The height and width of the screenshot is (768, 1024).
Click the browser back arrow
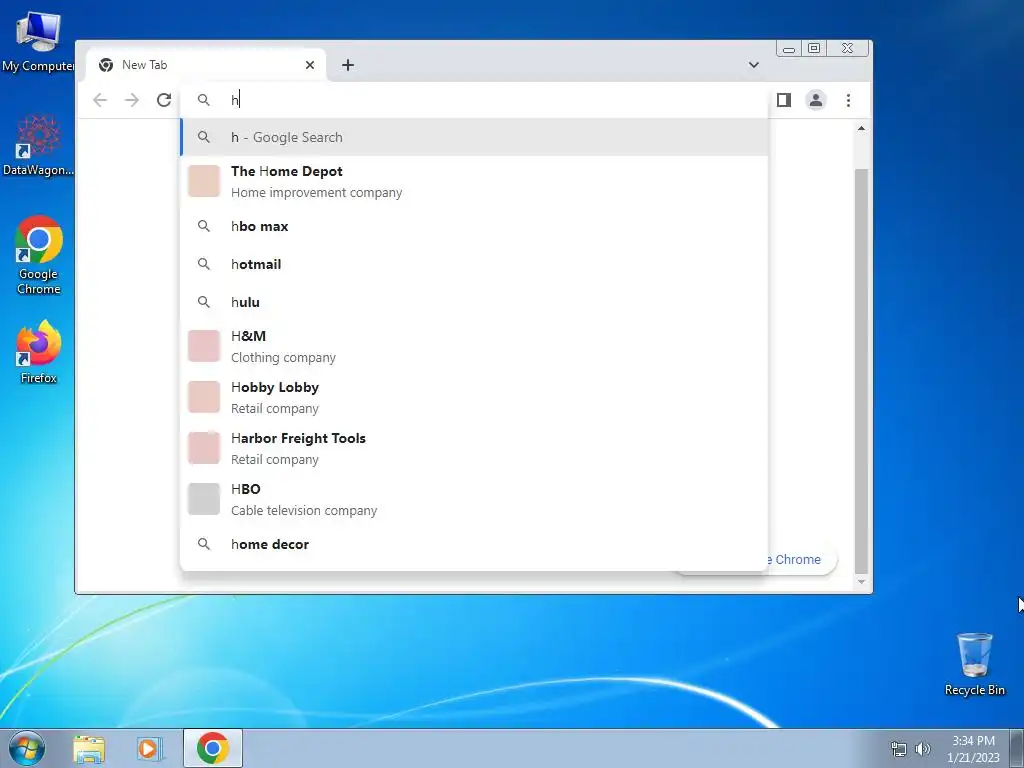click(100, 100)
